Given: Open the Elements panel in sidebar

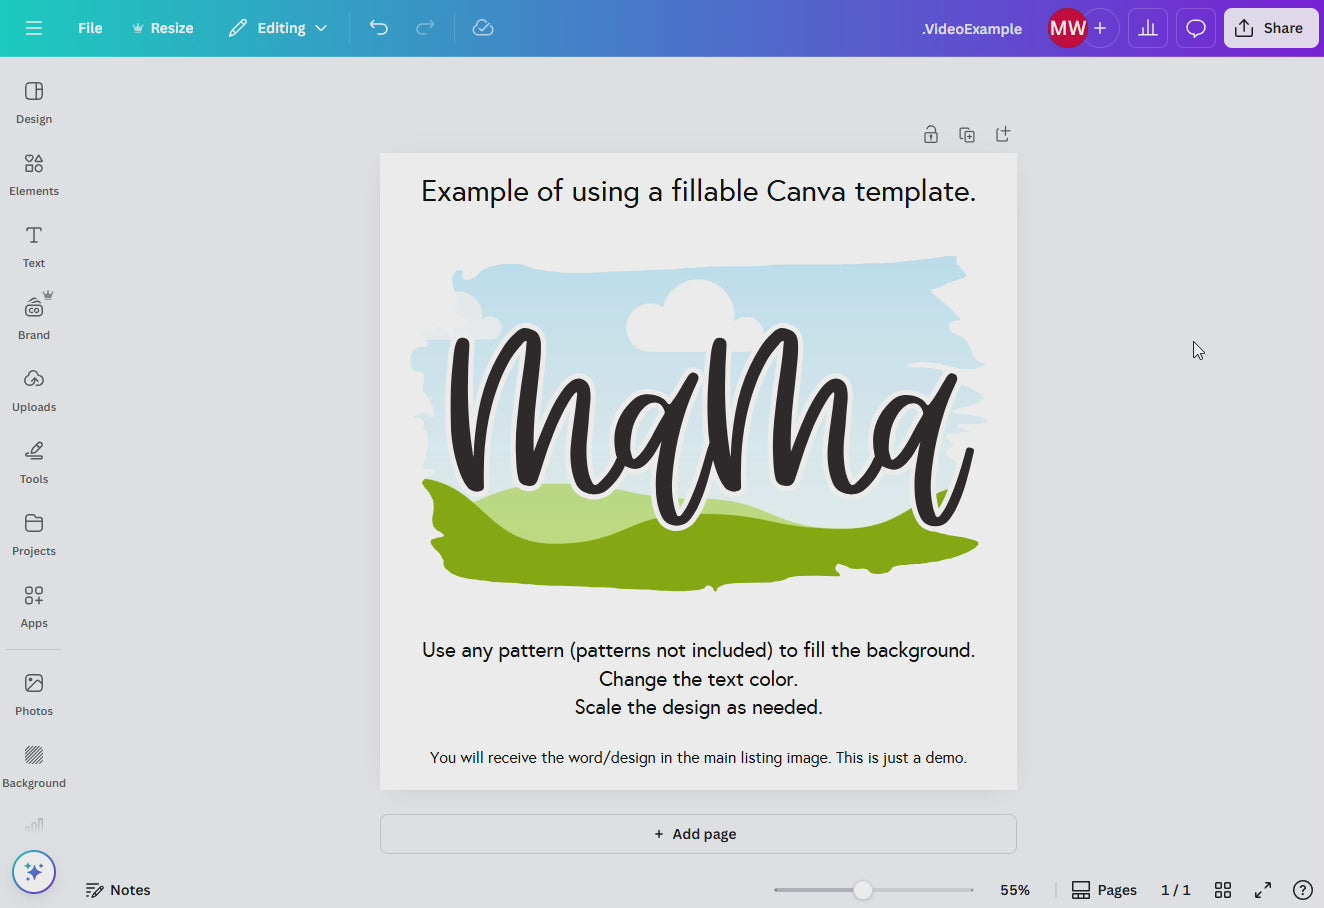Looking at the screenshot, I should (x=34, y=174).
